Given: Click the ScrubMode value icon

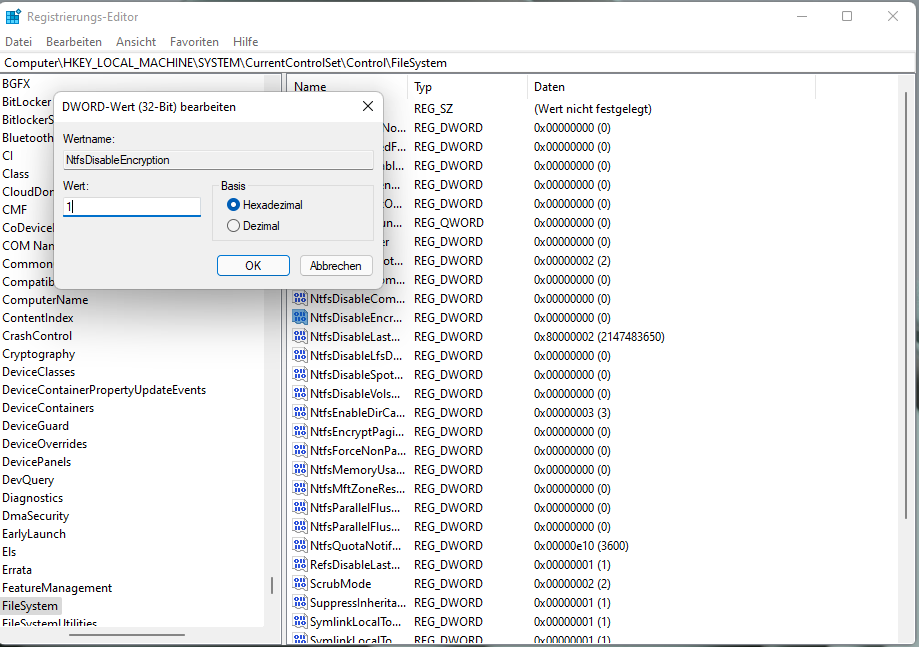Looking at the screenshot, I should coord(300,583).
